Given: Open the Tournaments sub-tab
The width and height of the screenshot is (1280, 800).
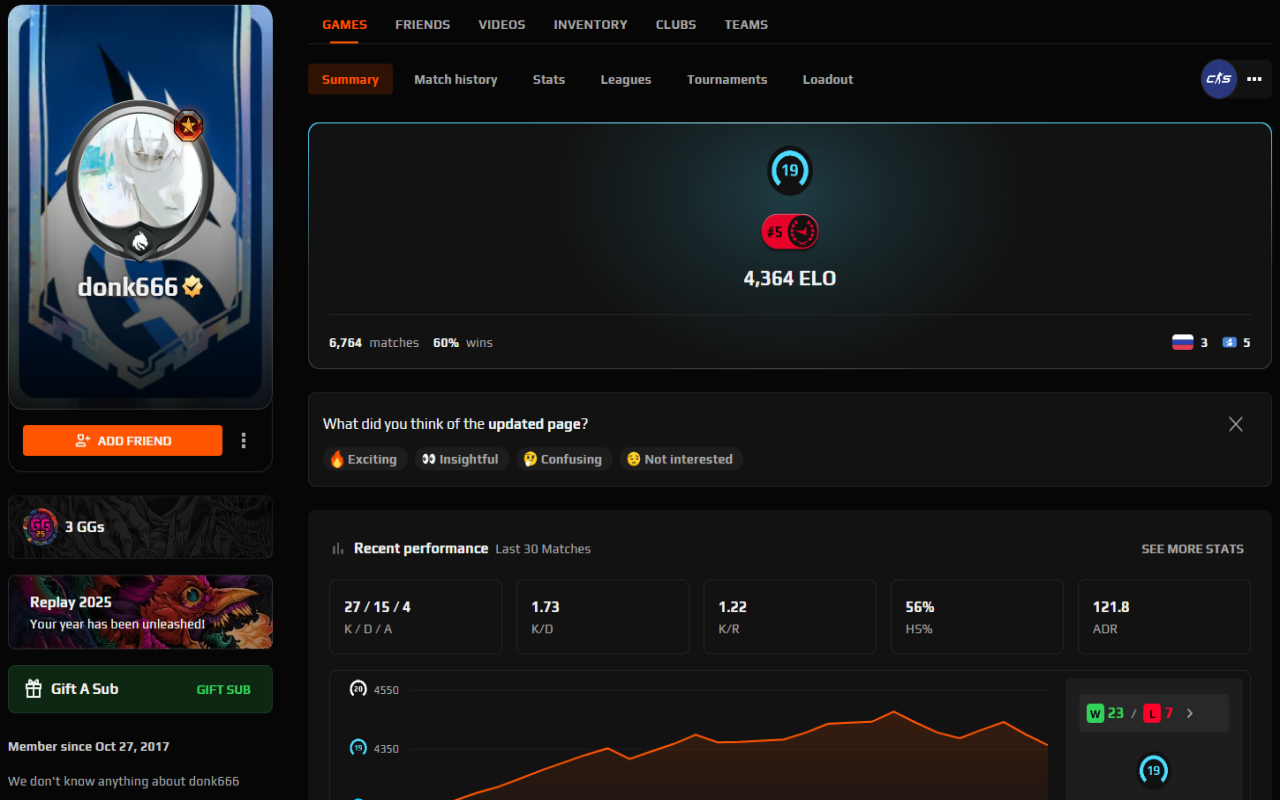Looking at the screenshot, I should (727, 79).
